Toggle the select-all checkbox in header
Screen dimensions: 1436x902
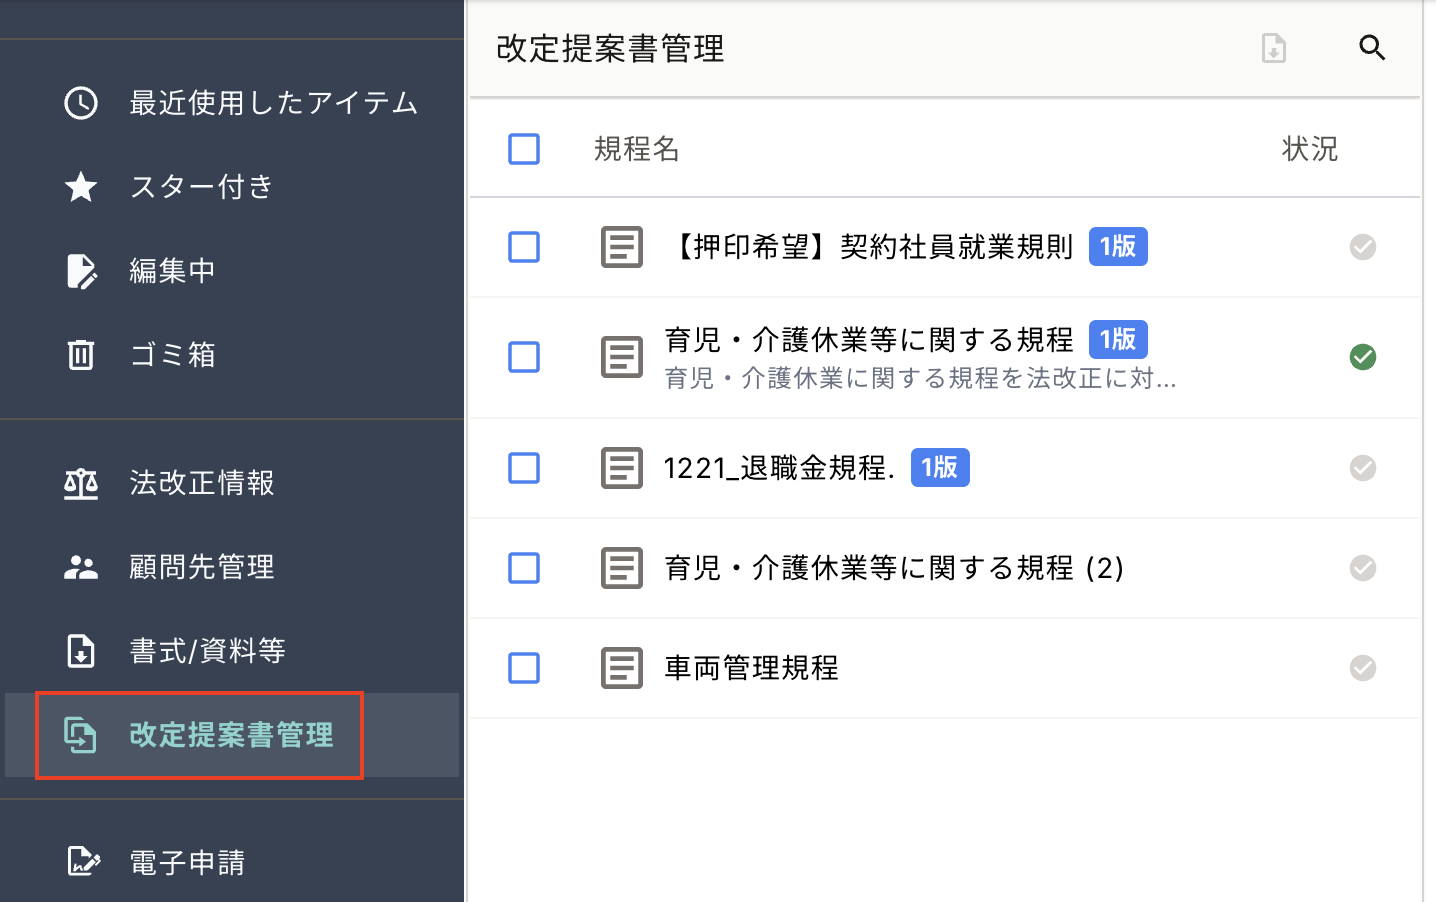pyautogui.click(x=524, y=149)
